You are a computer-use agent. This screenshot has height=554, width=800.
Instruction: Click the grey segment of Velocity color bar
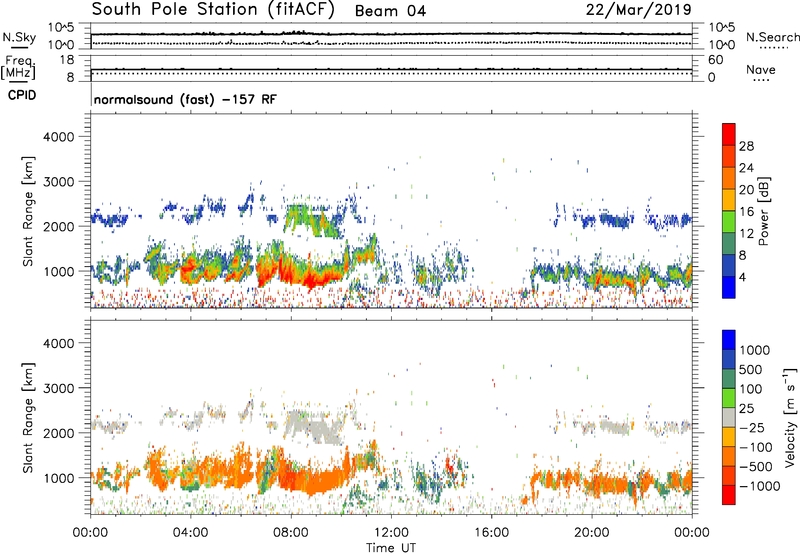coord(729,417)
